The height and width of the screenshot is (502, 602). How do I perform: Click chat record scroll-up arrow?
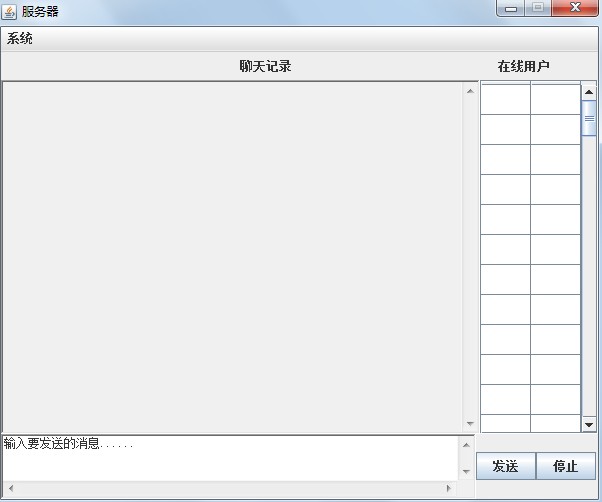tap(470, 91)
